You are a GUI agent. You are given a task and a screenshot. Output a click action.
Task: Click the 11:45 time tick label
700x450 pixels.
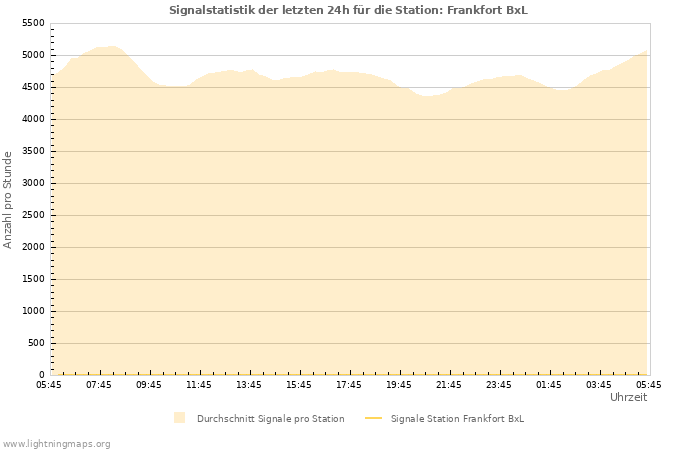pos(199,384)
